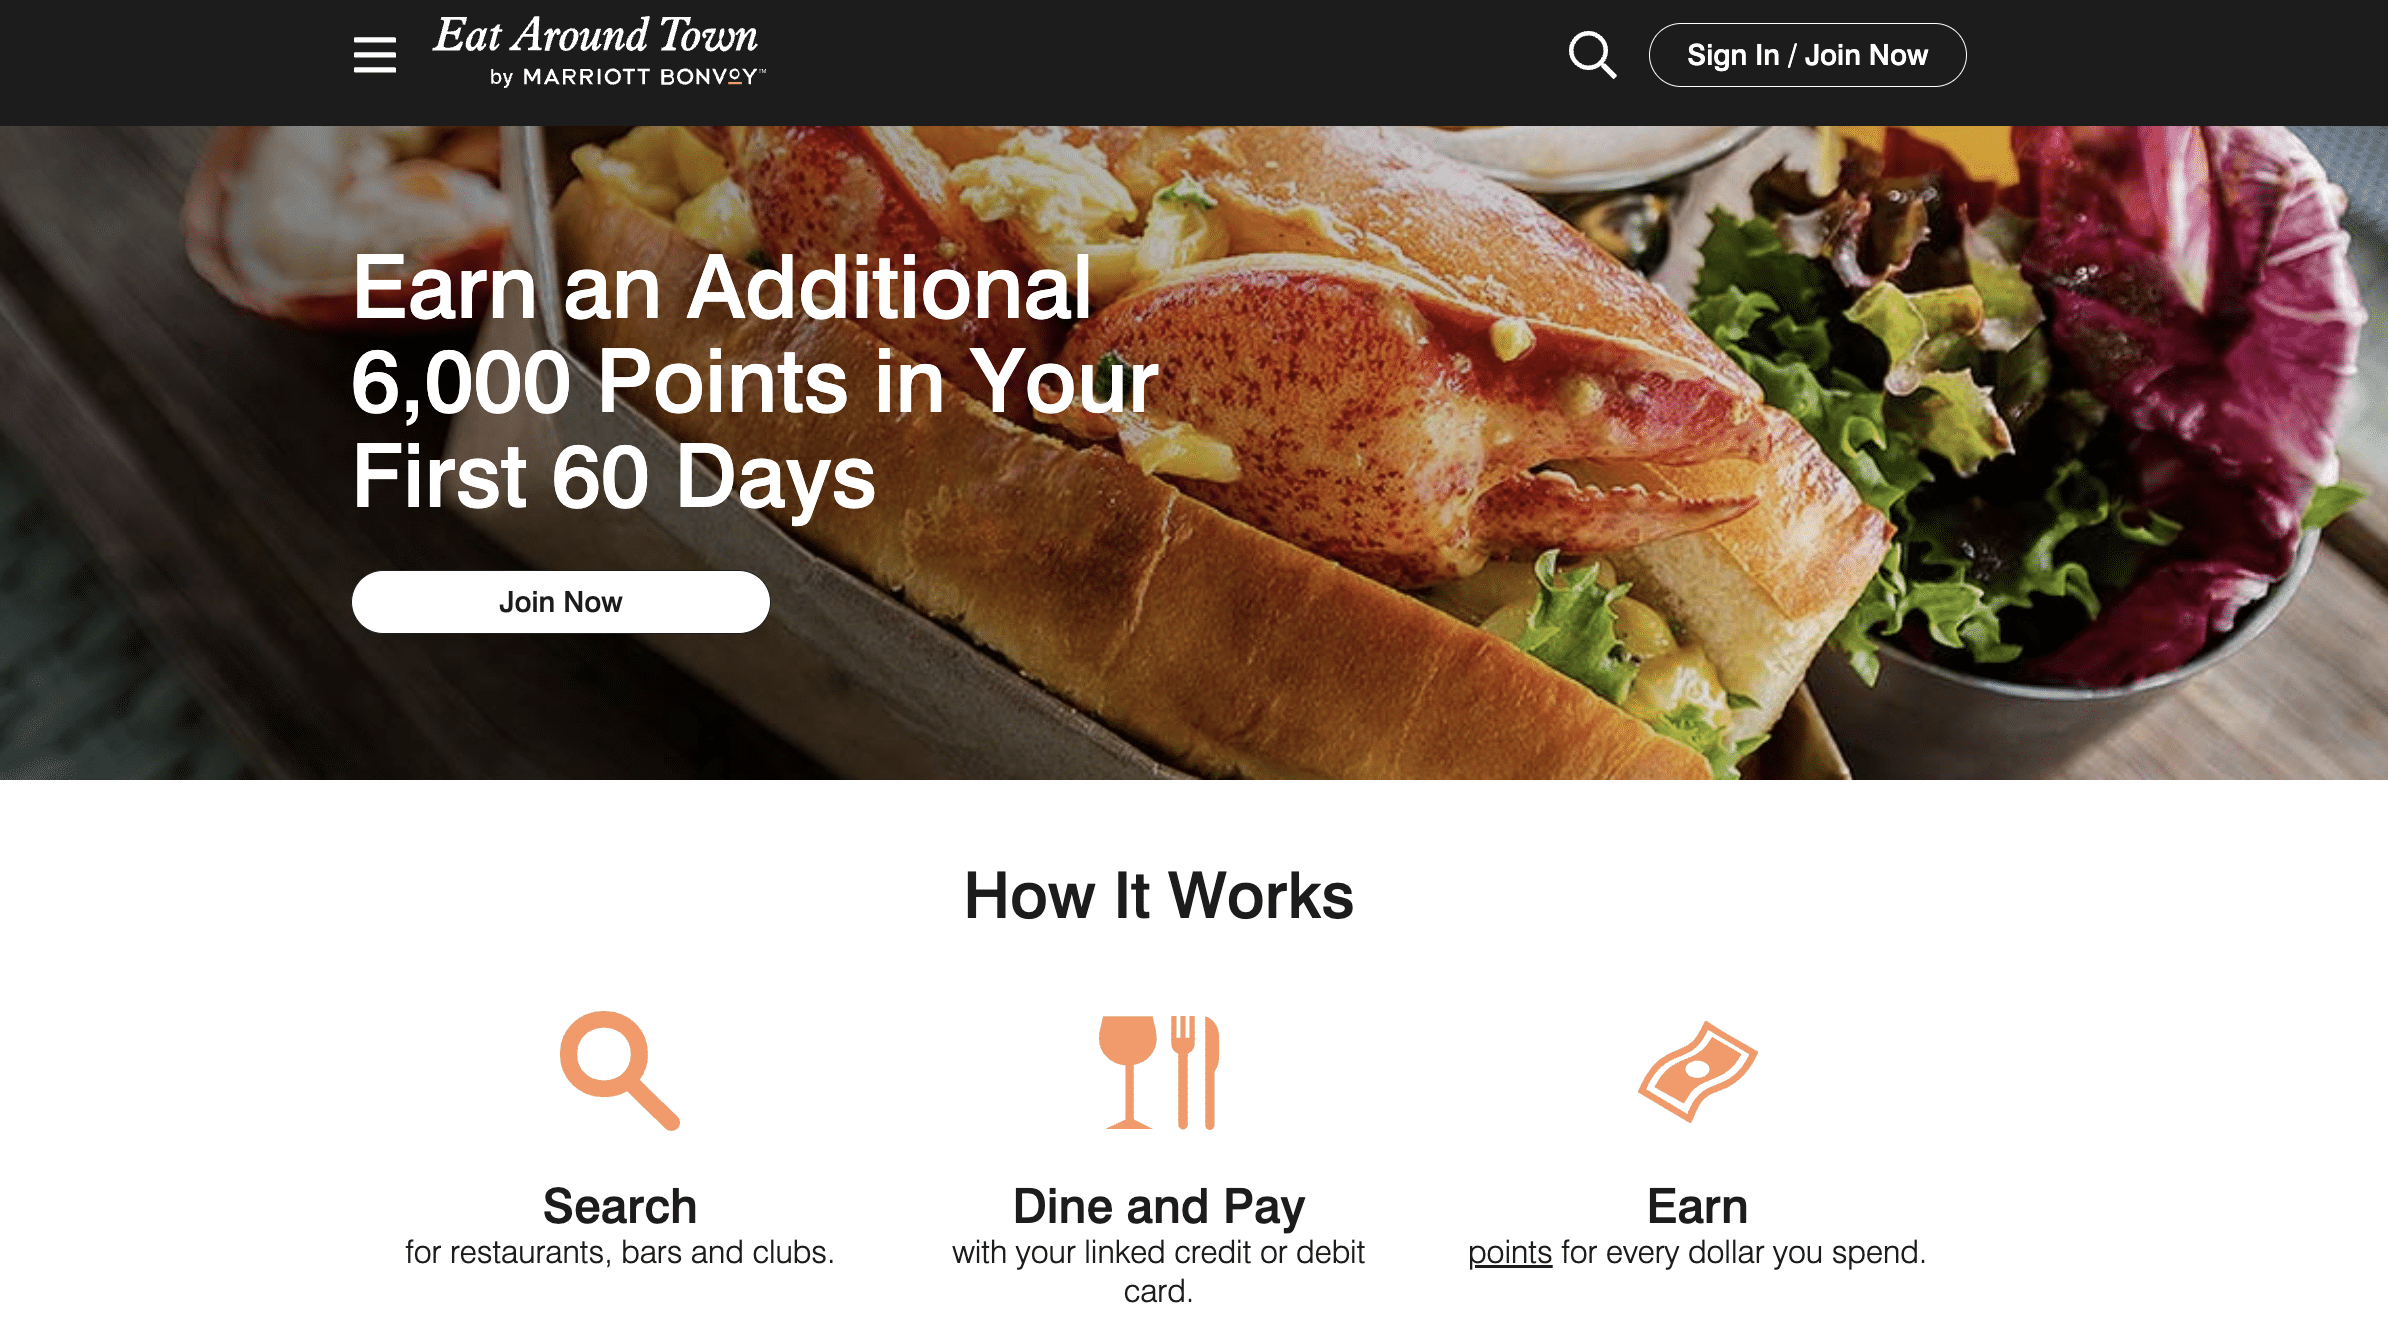The image size is (2388, 1342).
Task: Open the hamburger navigation menu
Action: 375,55
